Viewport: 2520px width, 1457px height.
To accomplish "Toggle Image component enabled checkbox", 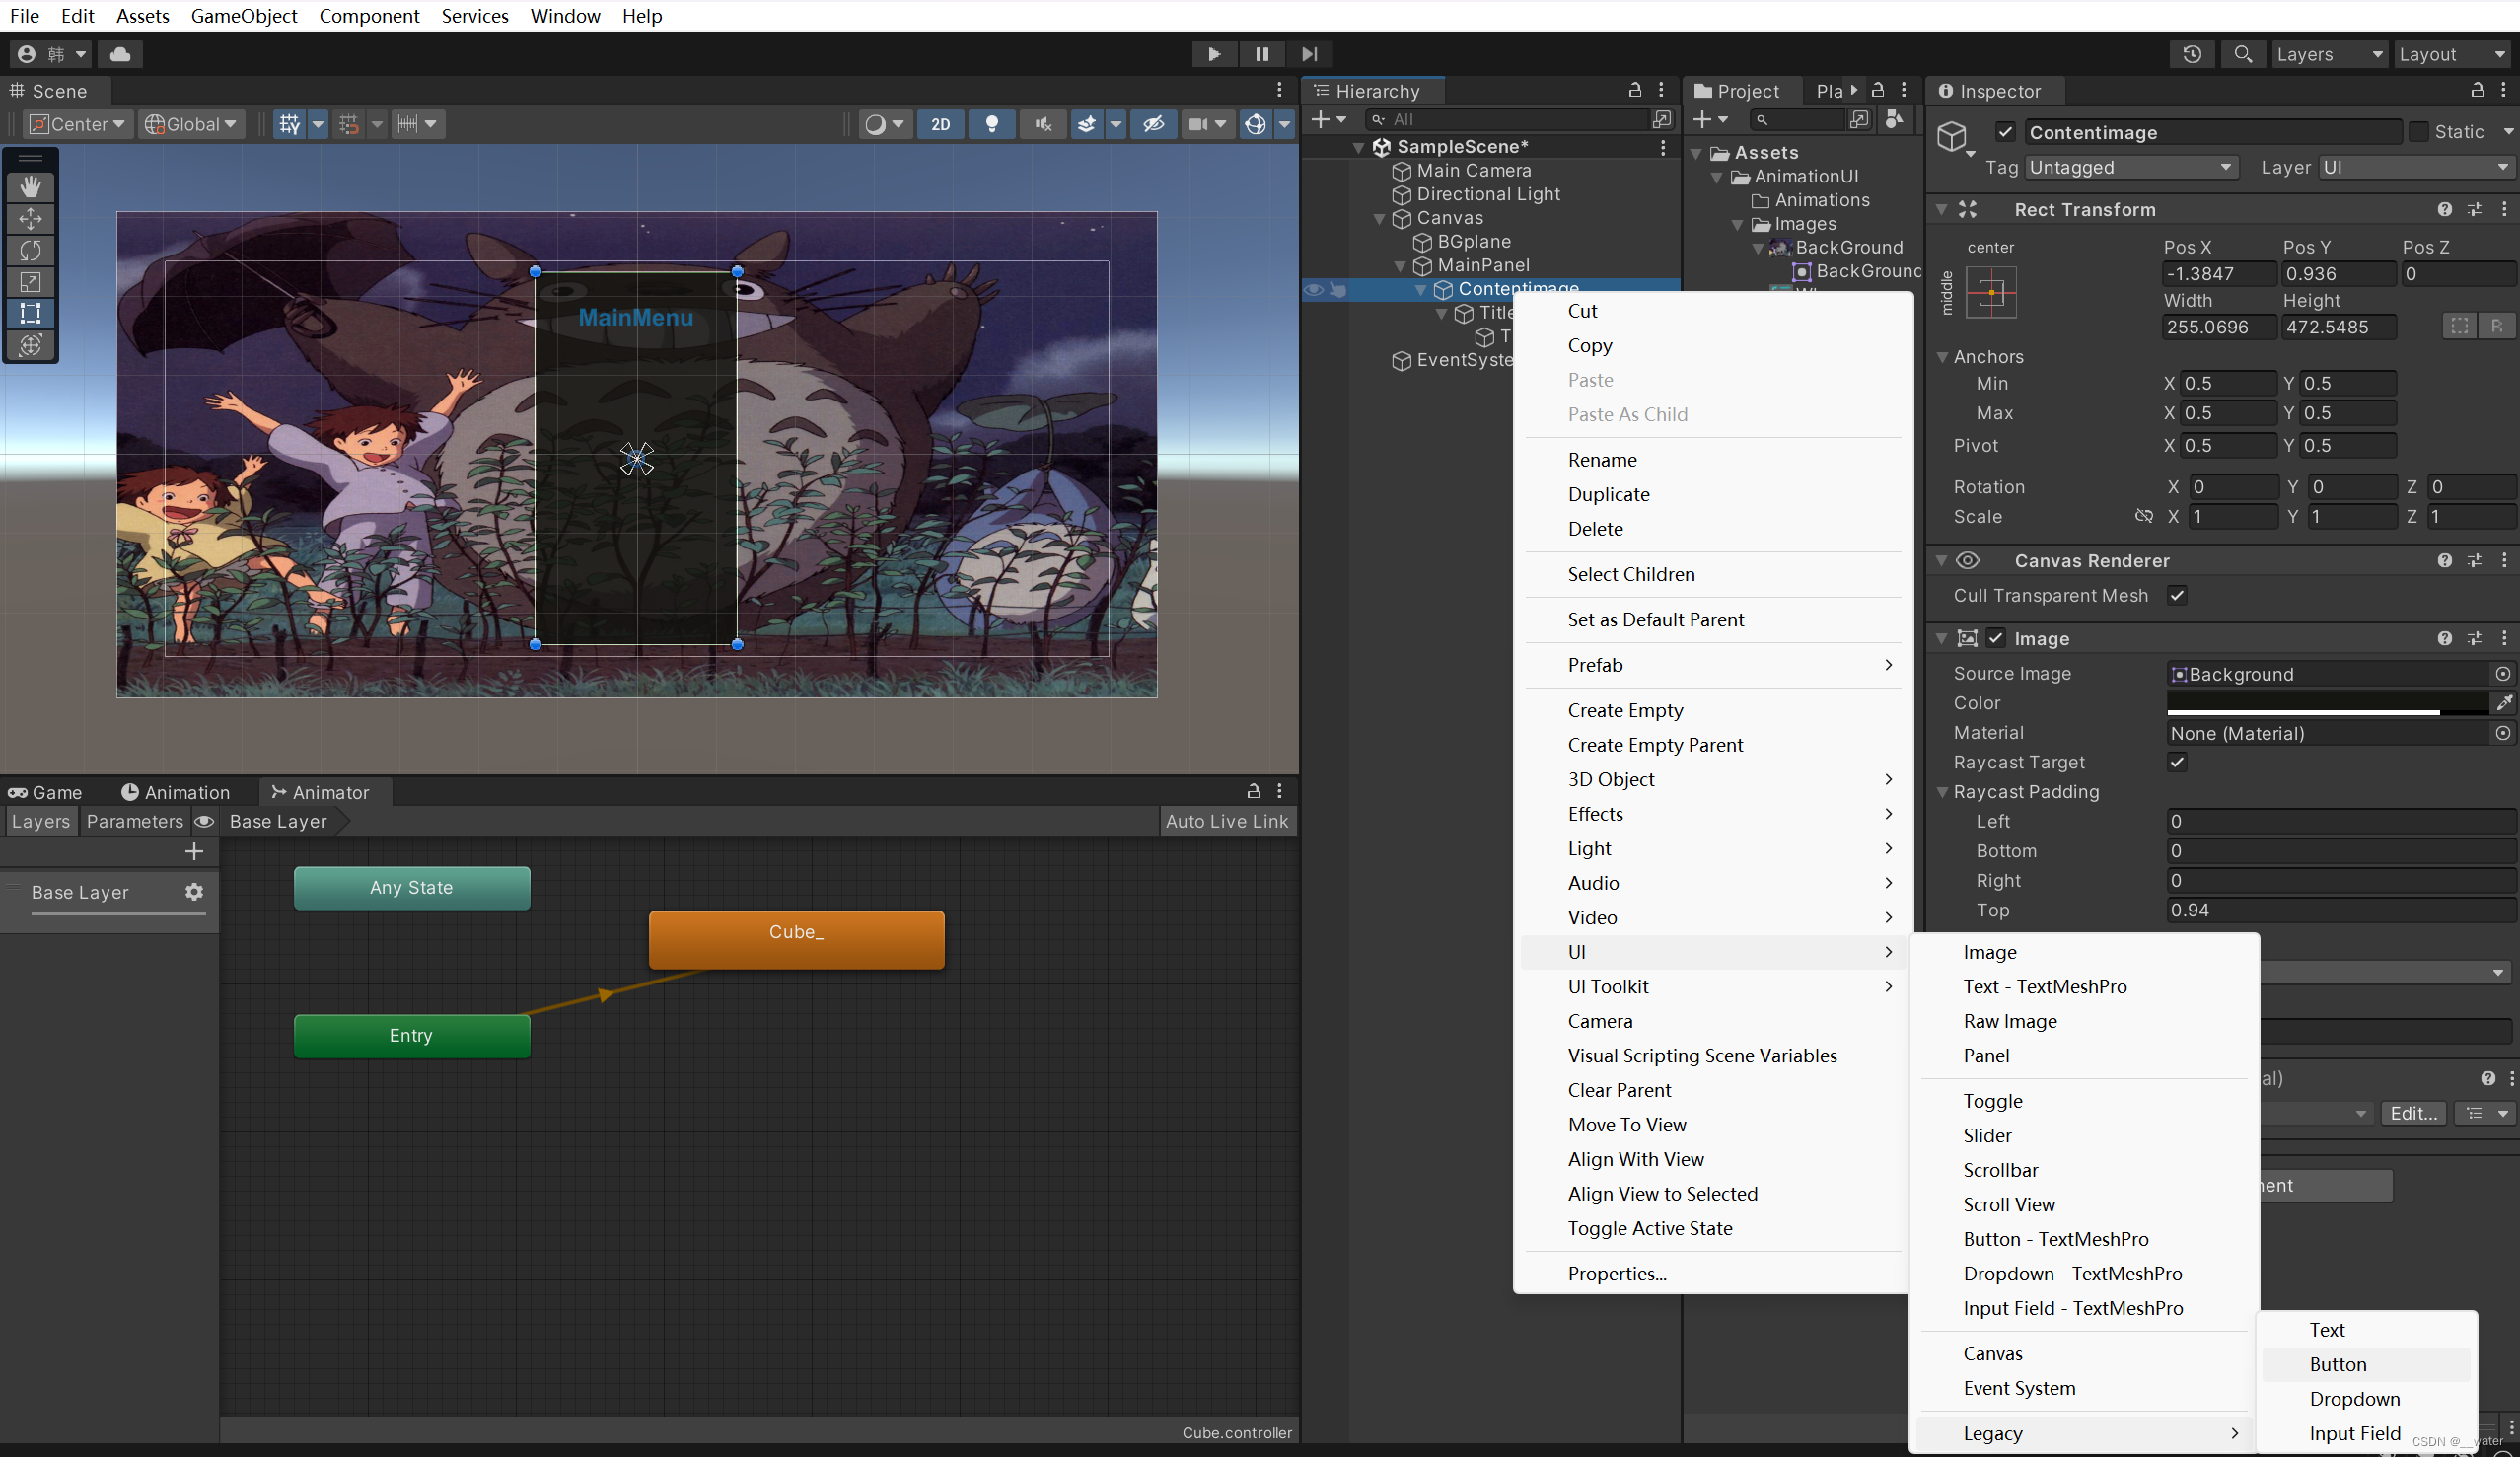I will (x=1996, y=638).
